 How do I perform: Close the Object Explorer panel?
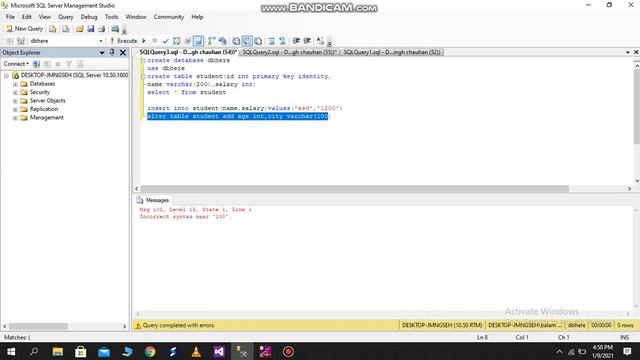pos(123,53)
